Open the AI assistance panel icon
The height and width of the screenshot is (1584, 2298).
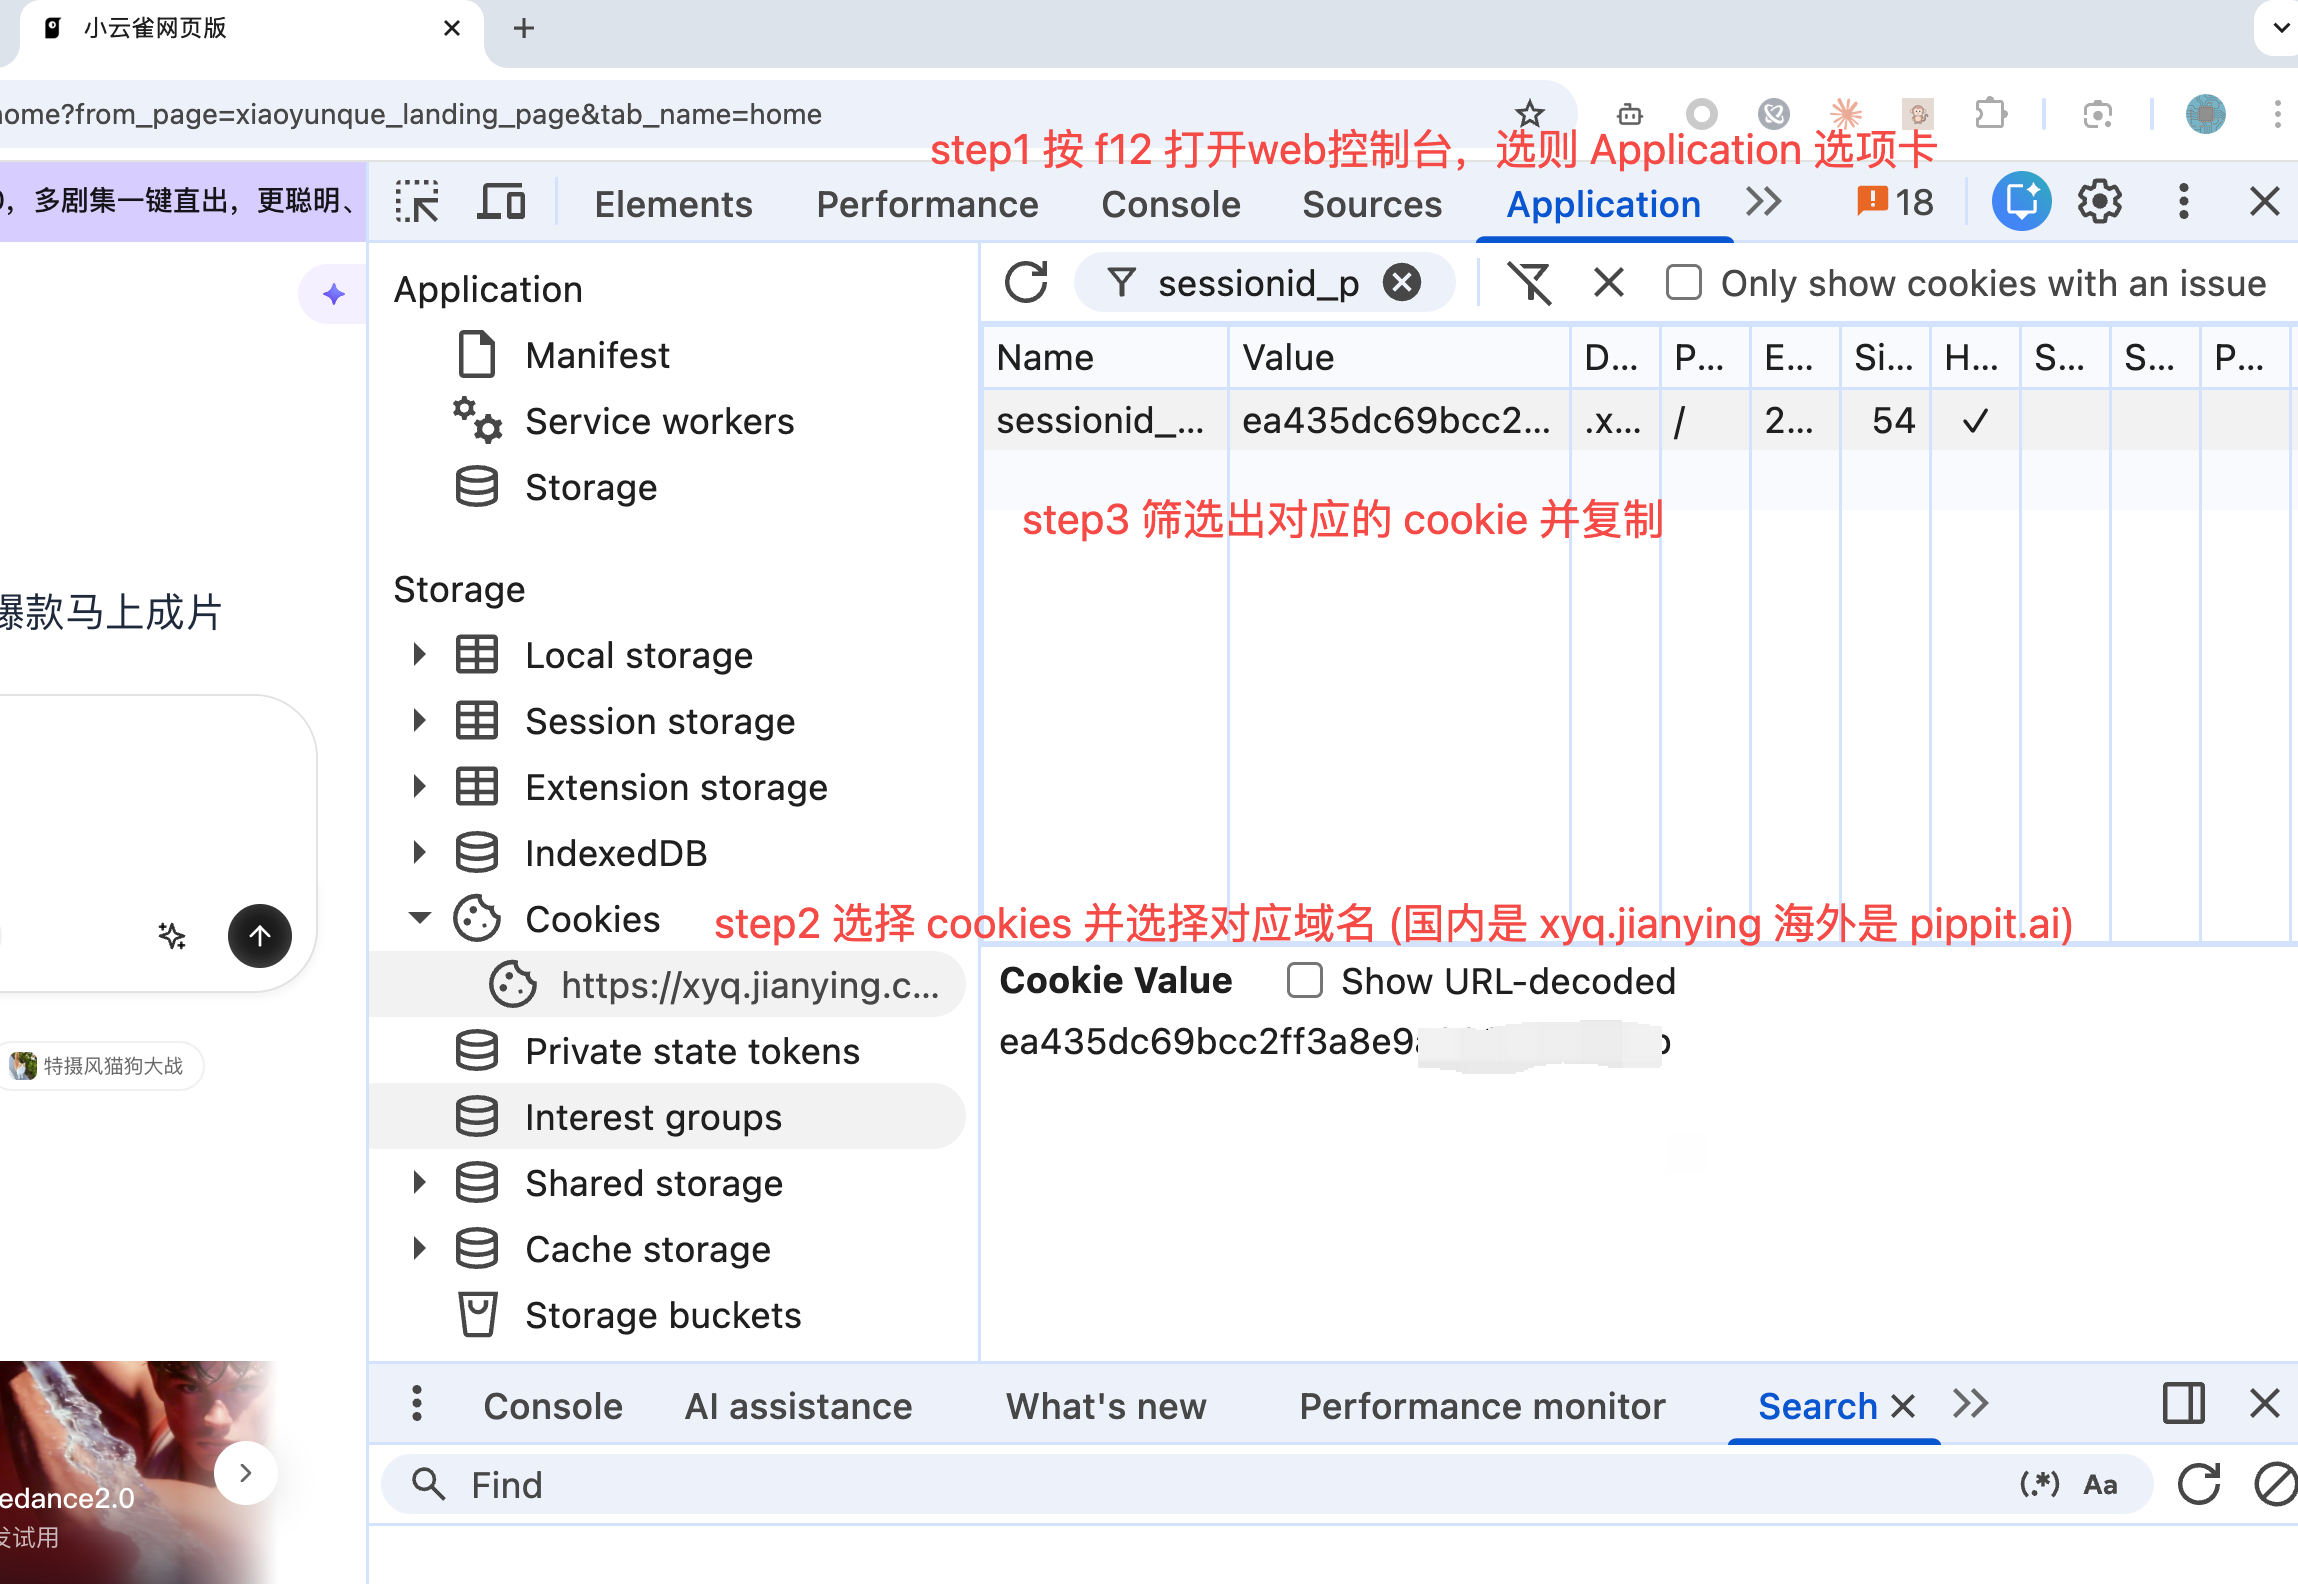click(x=2021, y=203)
